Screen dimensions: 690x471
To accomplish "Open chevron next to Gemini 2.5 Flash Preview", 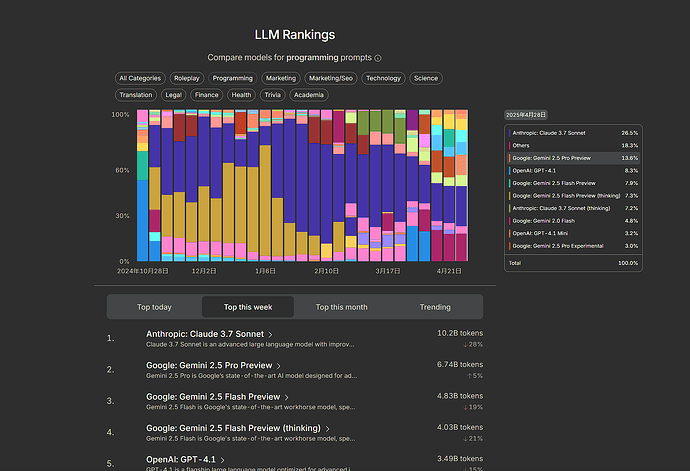I will point(286,397).
